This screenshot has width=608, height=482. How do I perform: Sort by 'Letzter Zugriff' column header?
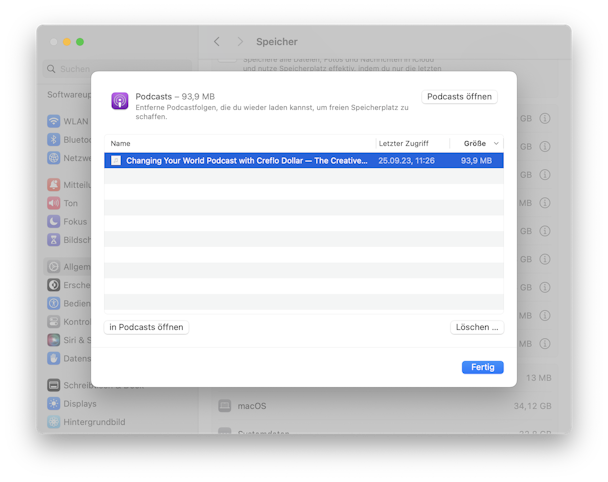[x=403, y=143]
